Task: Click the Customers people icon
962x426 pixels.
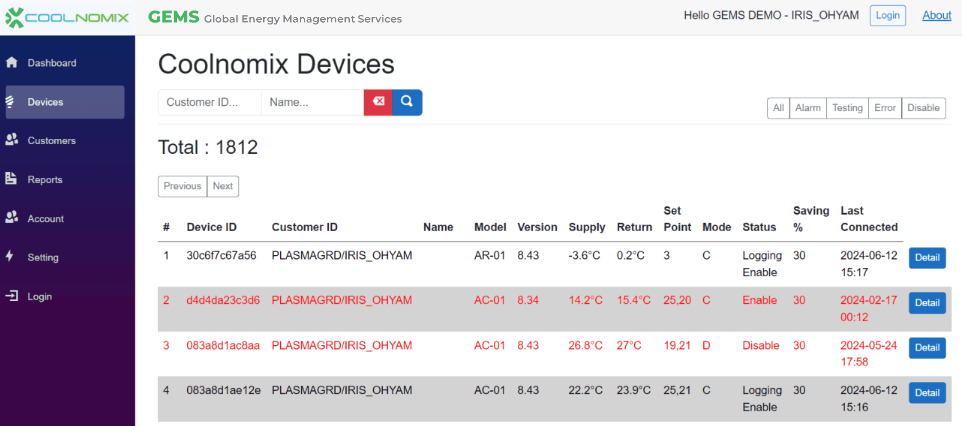Action: tap(12, 140)
